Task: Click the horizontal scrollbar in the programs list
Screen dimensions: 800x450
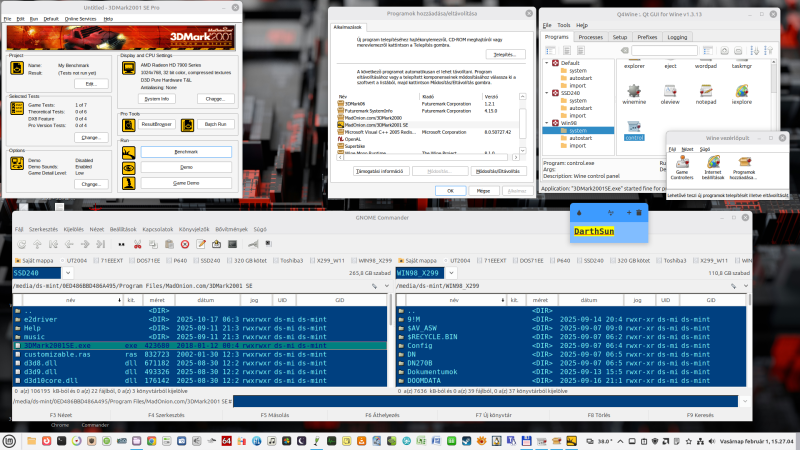Action: pyautogui.click(x=428, y=157)
